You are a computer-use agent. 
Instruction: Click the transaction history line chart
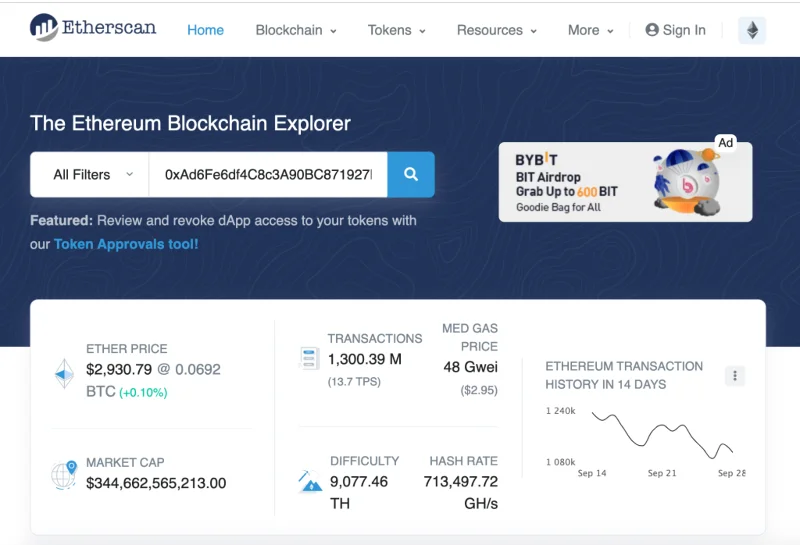point(662,435)
